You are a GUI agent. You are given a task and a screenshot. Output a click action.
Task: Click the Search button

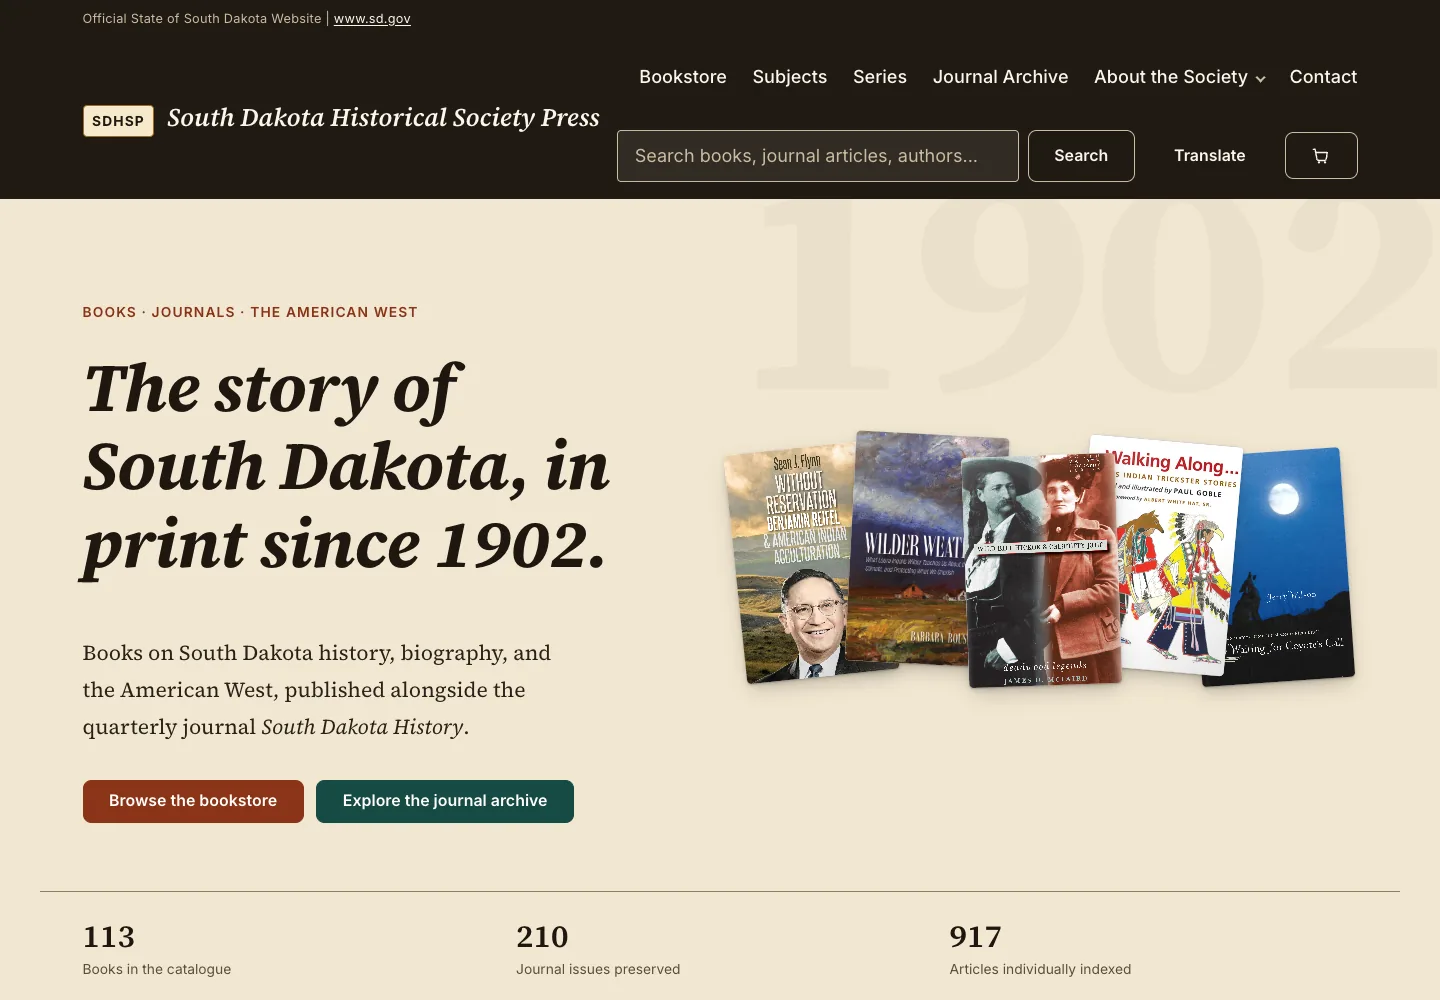point(1081,156)
